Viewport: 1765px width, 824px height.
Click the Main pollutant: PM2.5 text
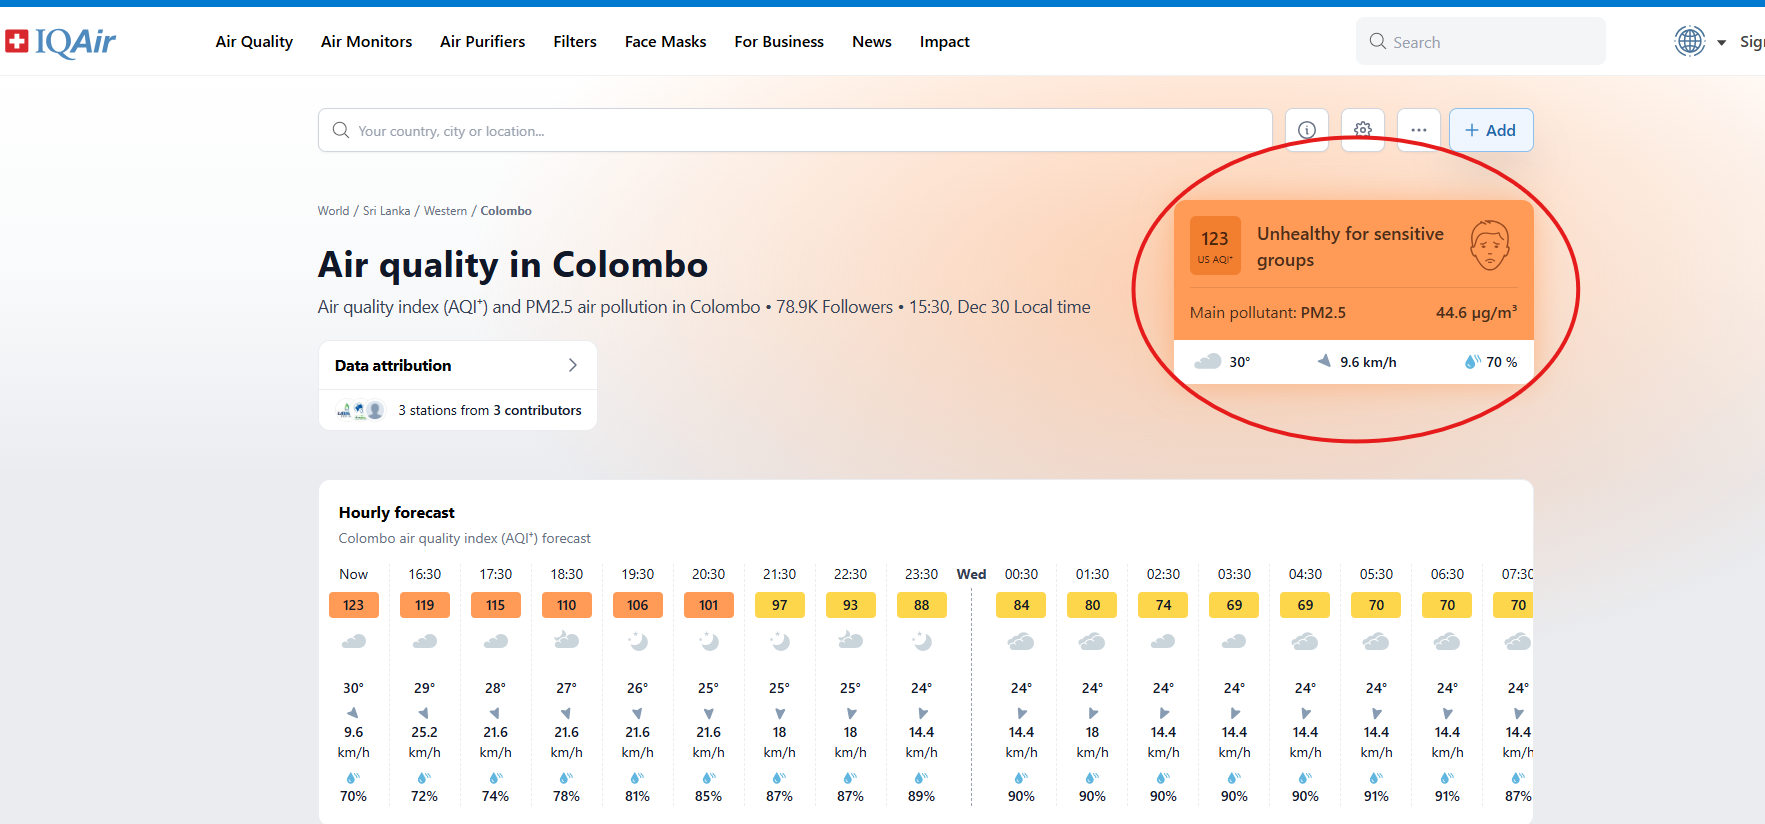coord(1268,312)
